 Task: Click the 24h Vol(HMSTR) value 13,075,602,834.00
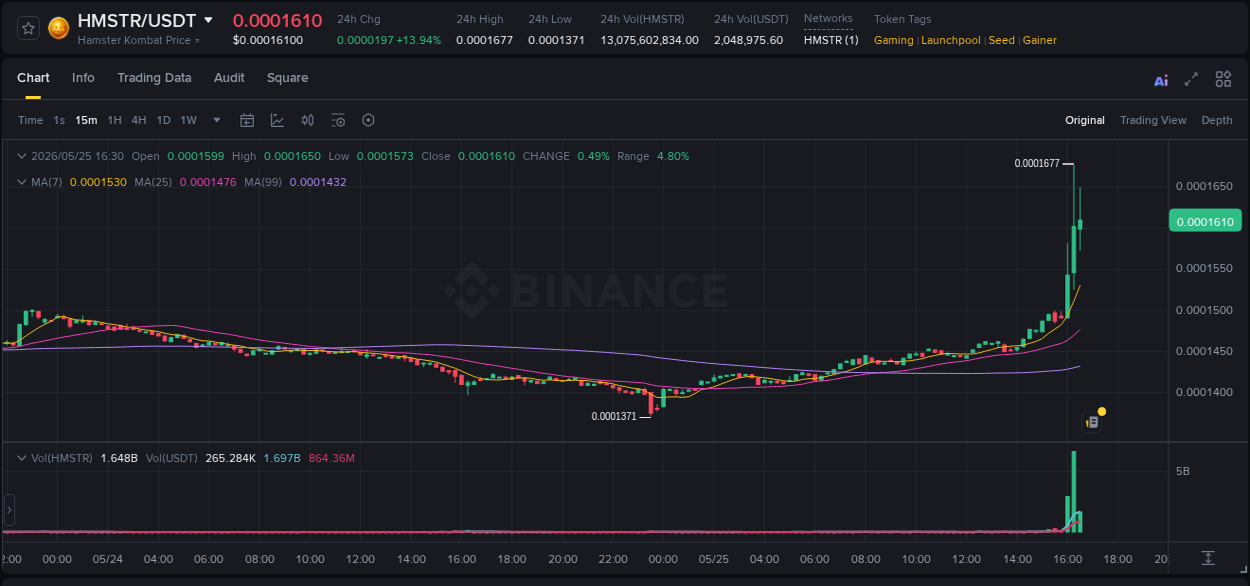coord(650,40)
